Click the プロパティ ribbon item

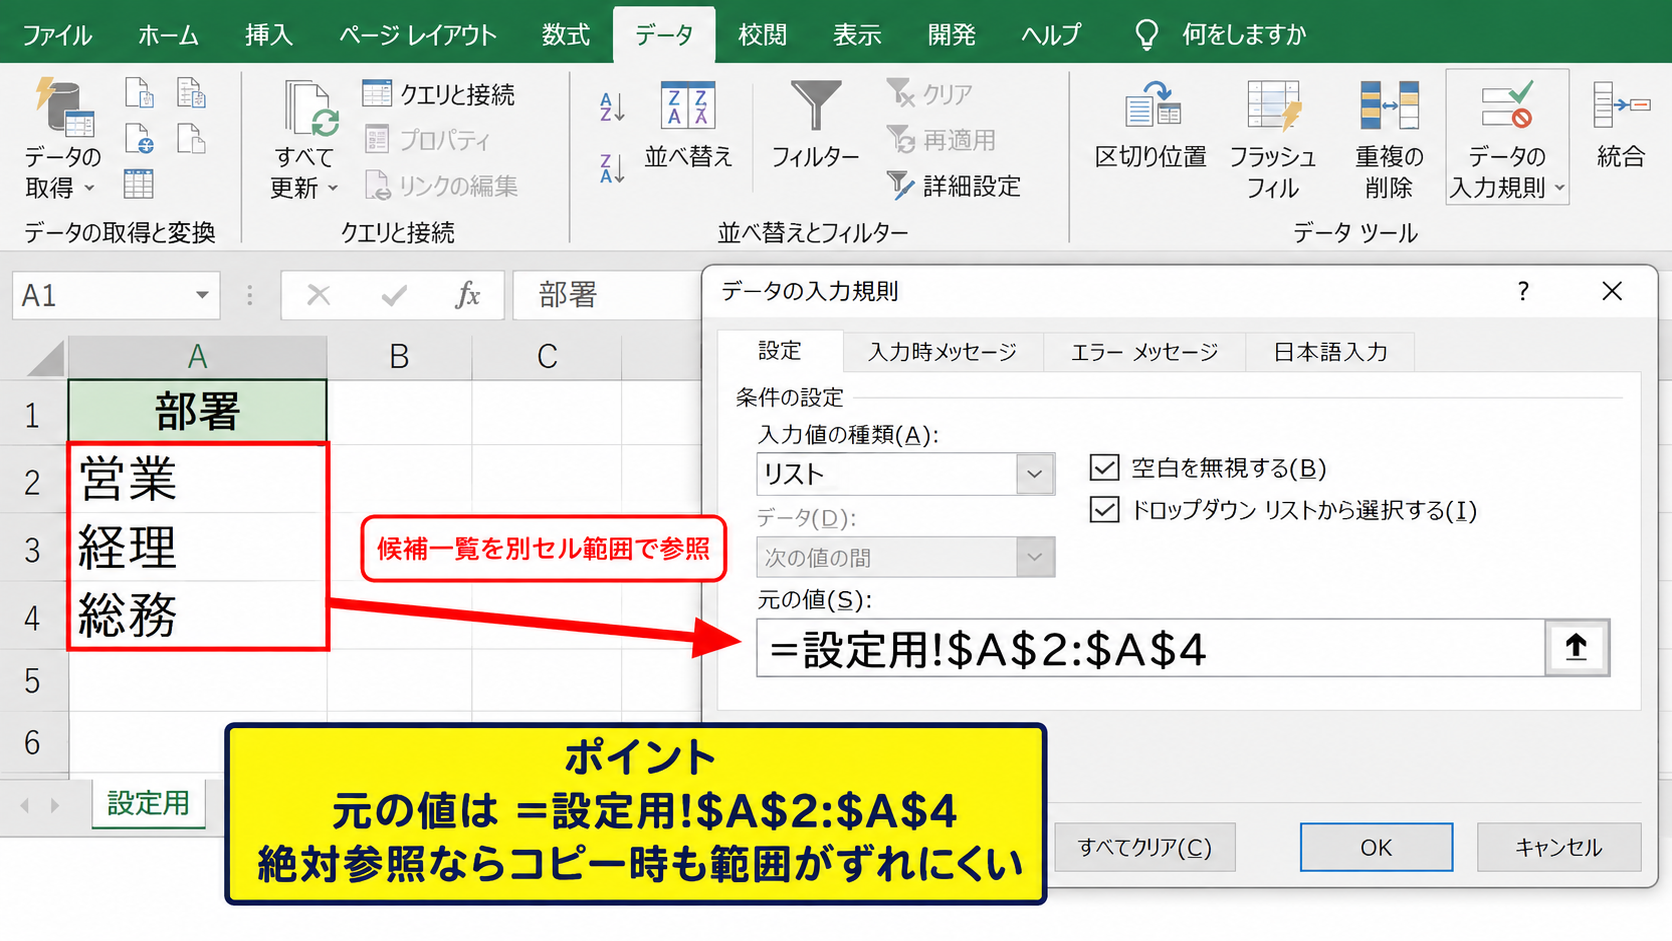pyautogui.click(x=427, y=140)
